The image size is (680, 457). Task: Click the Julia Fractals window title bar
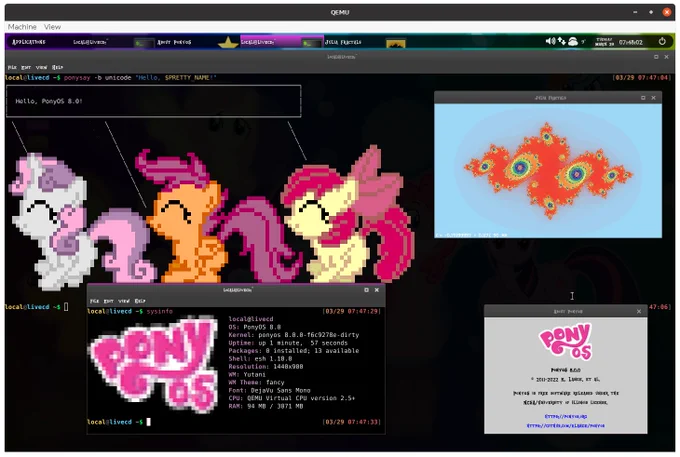click(x=548, y=98)
